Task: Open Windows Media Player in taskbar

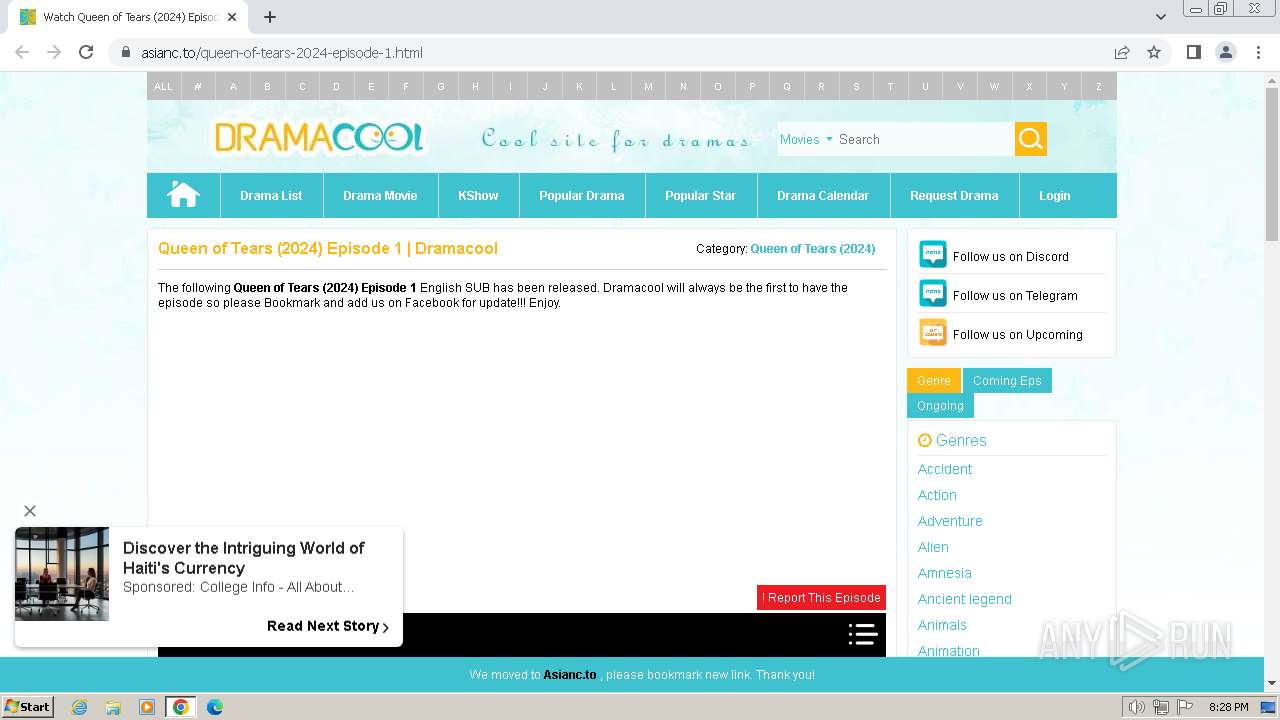Action: tap(147, 707)
